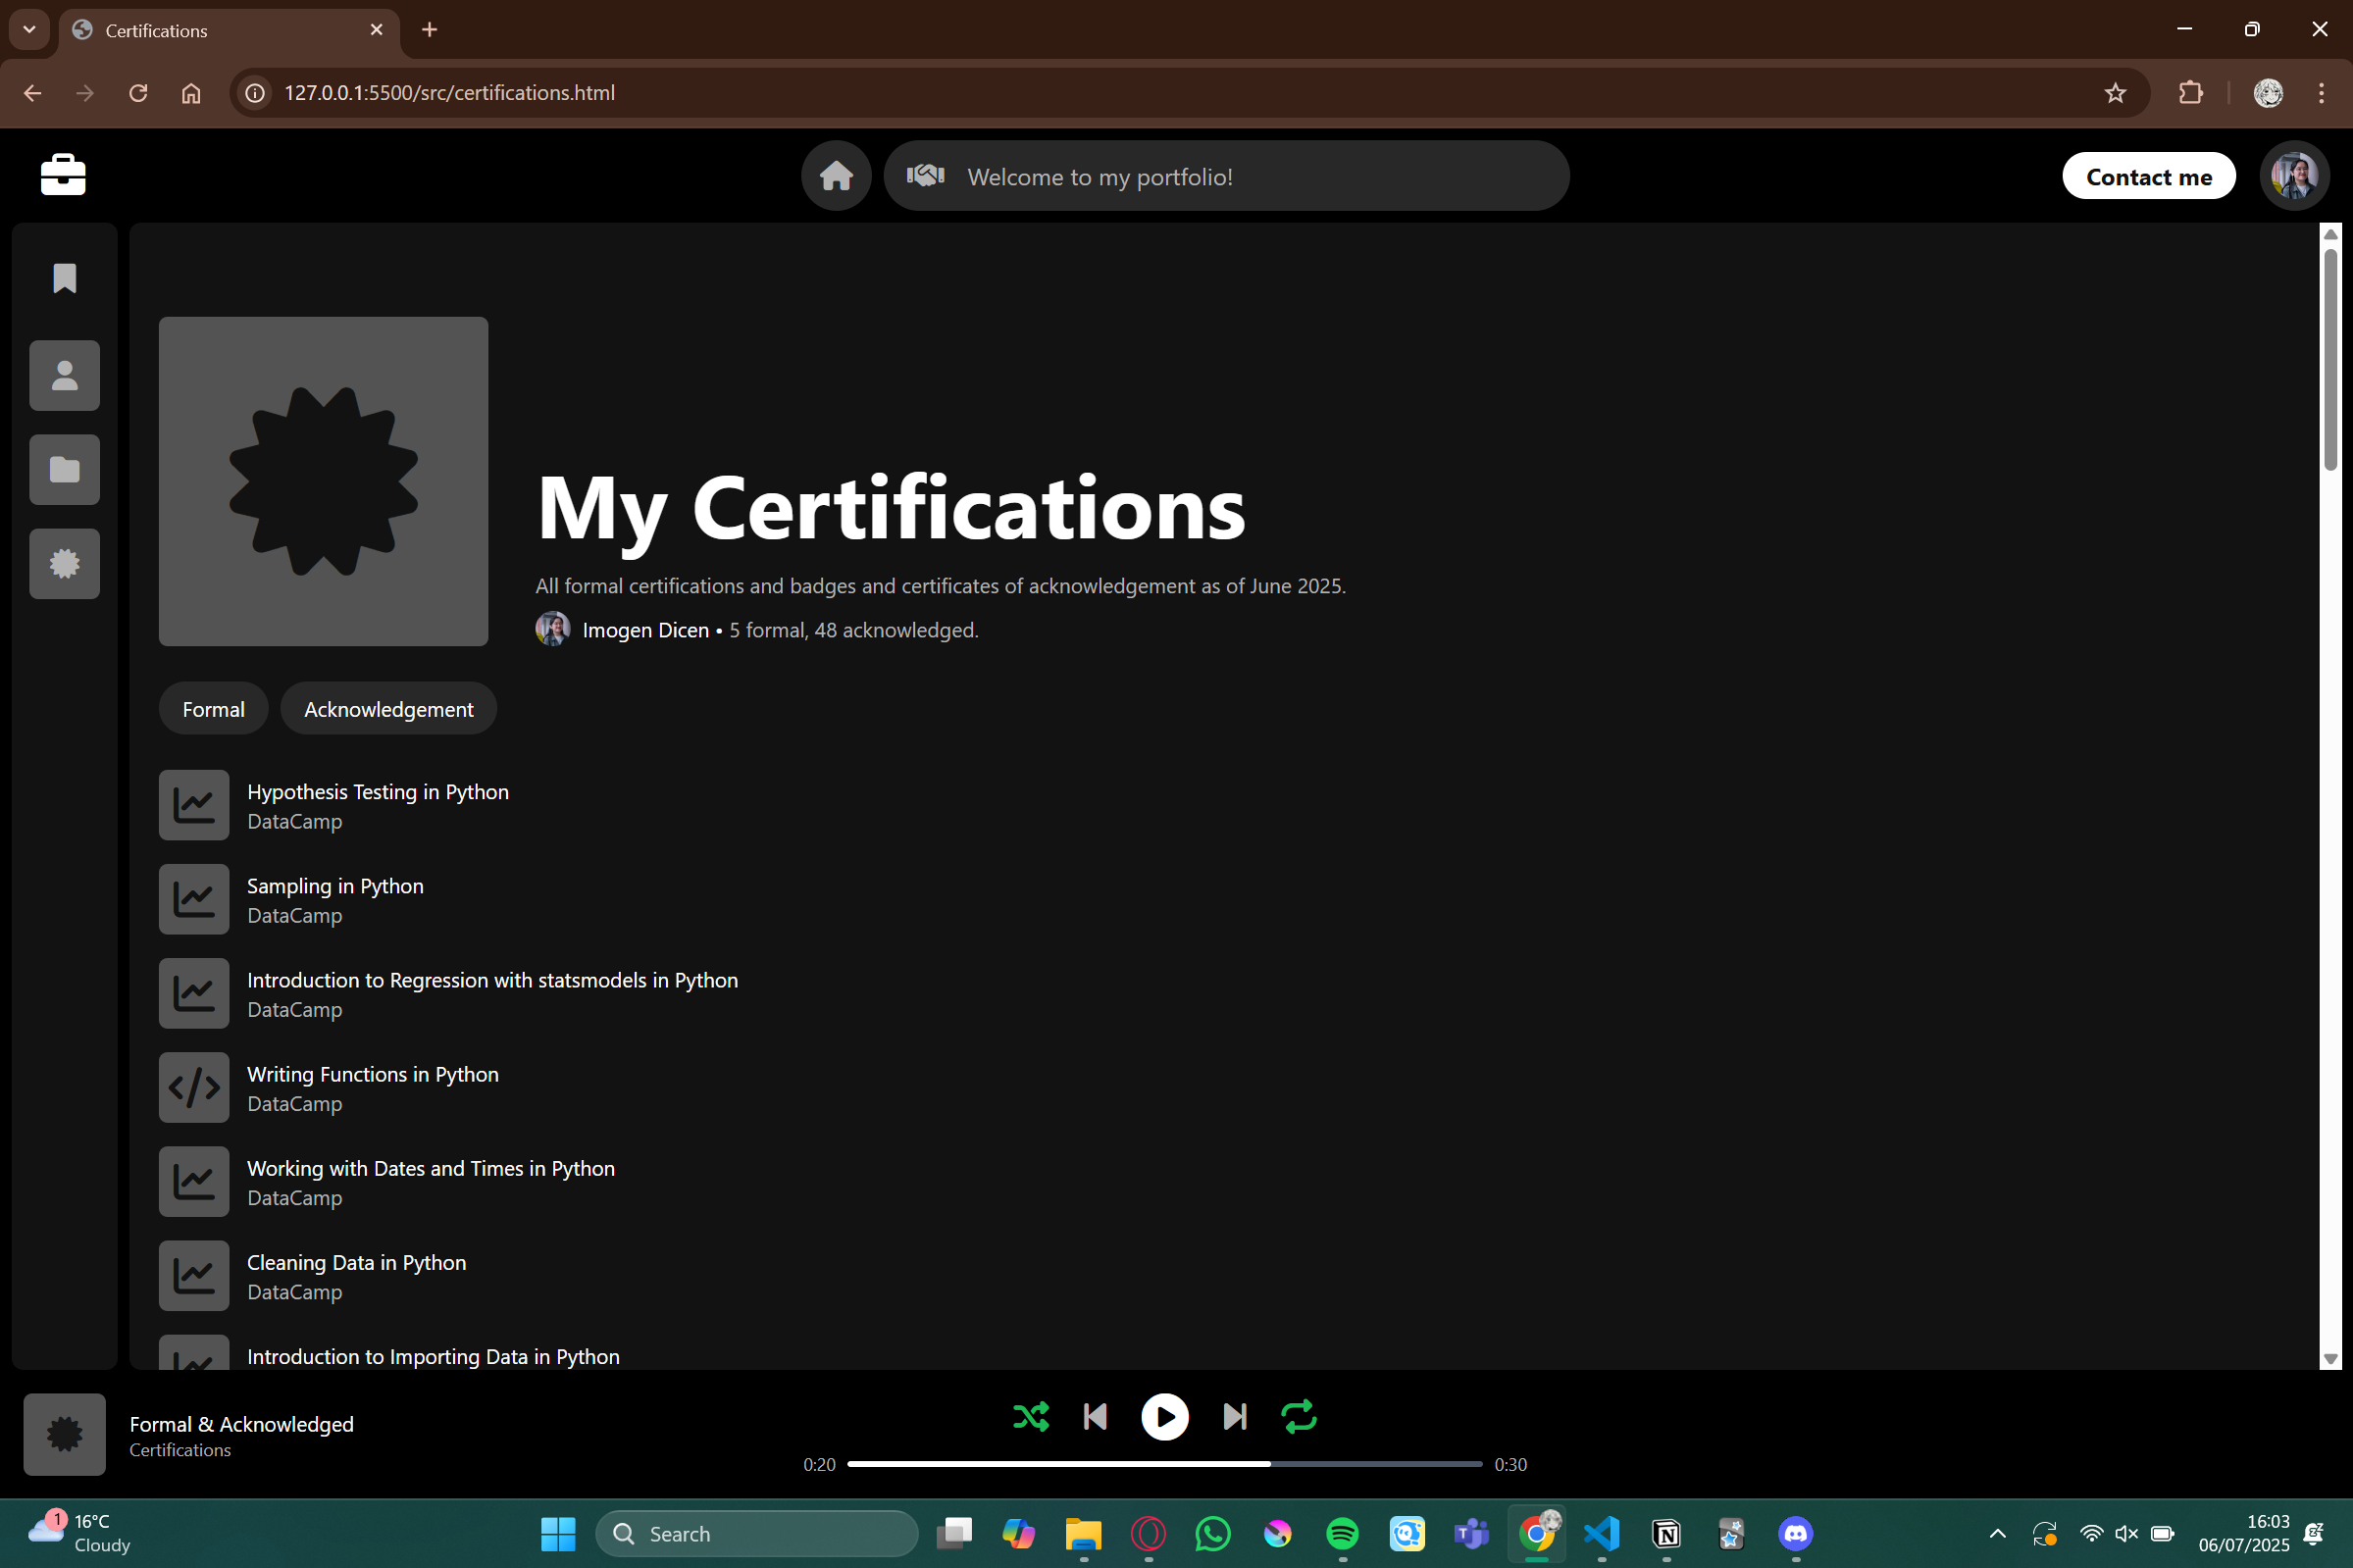Filter by the Formal tab
The width and height of the screenshot is (2353, 1568).
point(213,709)
